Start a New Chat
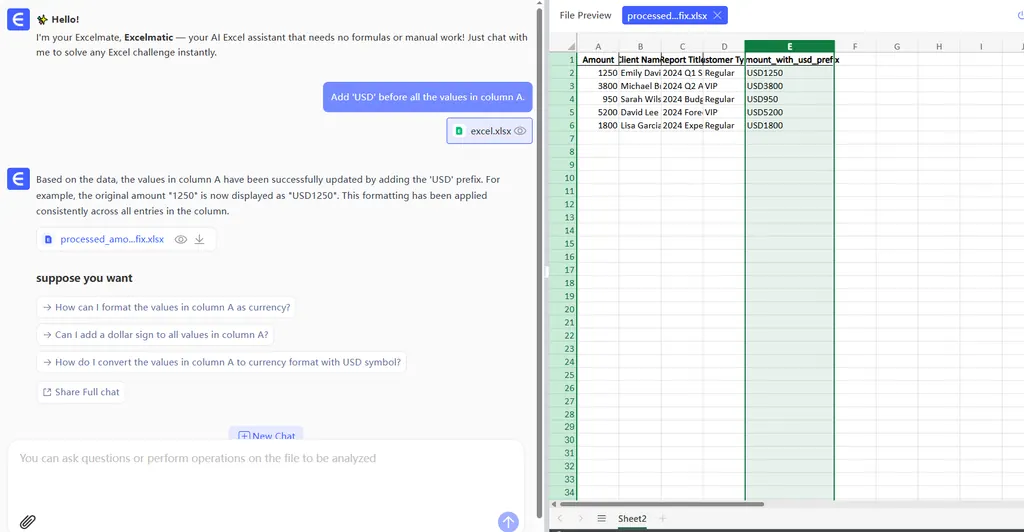The image size is (1024, 532). pyautogui.click(x=266, y=436)
